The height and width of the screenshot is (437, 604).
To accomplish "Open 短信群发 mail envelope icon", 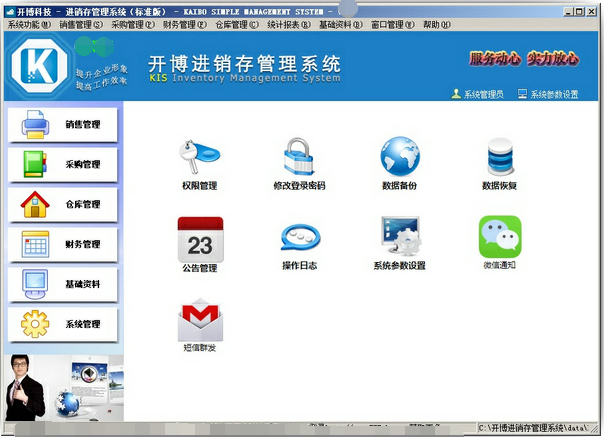I will pyautogui.click(x=200, y=320).
